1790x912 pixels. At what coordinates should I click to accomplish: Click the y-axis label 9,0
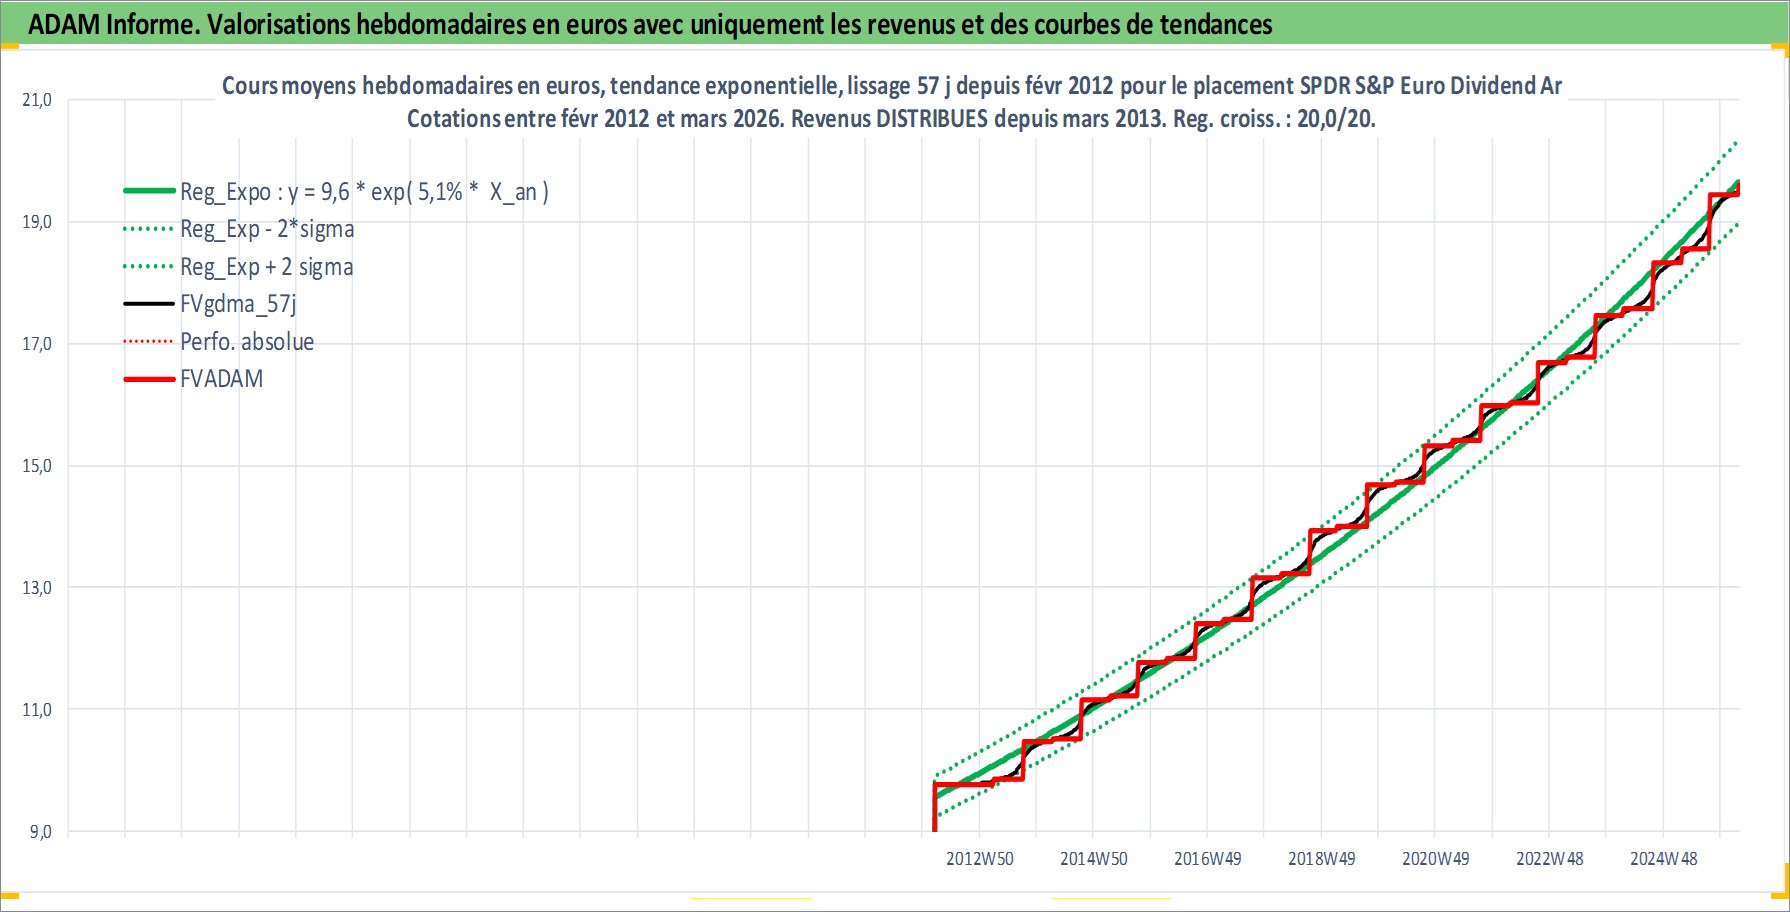[x=40, y=832]
